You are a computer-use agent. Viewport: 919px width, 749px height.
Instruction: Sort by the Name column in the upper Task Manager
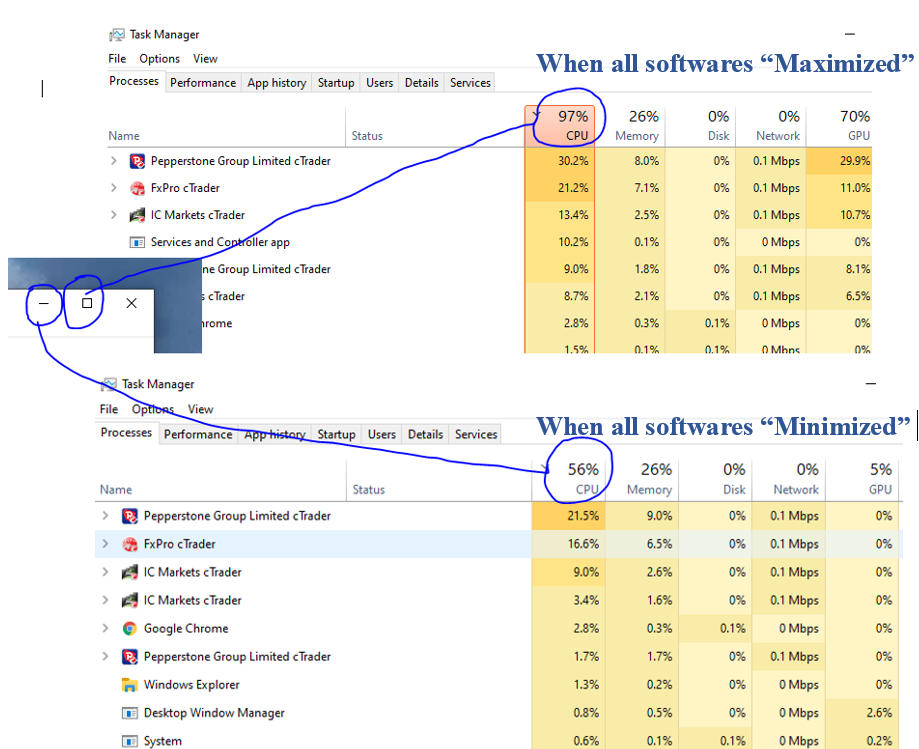226,126
